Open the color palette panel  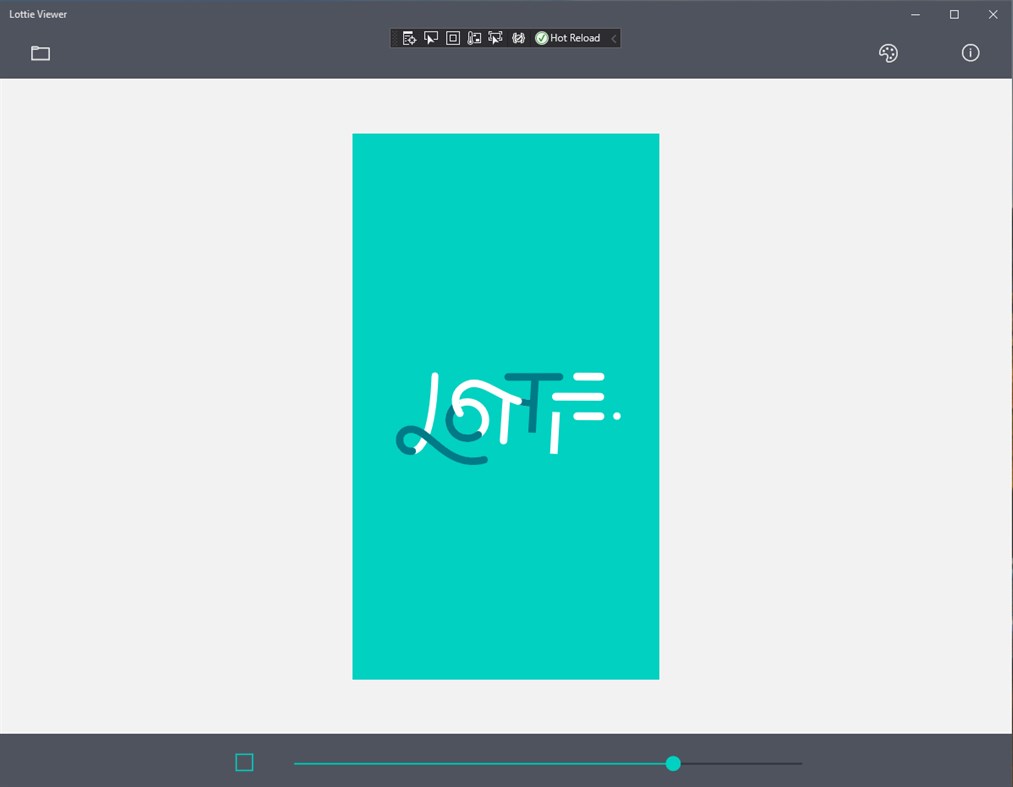(888, 53)
